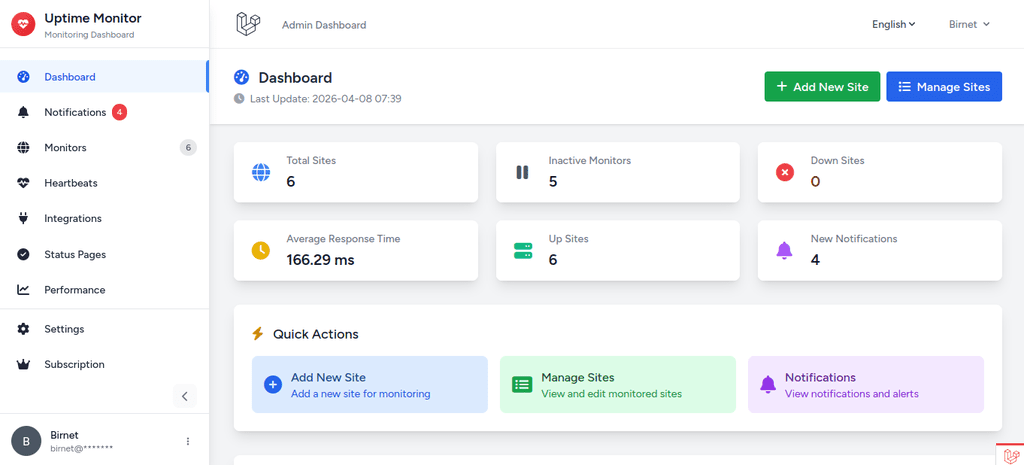
Task: Open user options three-dot menu
Action: [x=188, y=441]
